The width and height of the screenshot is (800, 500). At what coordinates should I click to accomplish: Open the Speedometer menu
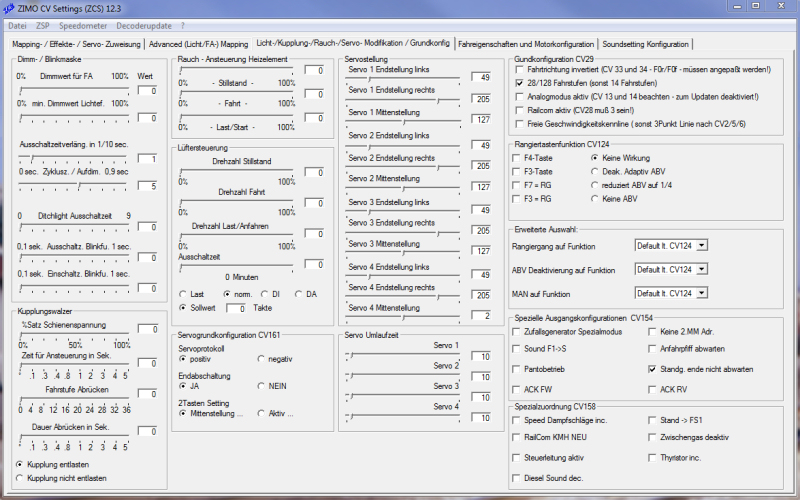coord(83,26)
